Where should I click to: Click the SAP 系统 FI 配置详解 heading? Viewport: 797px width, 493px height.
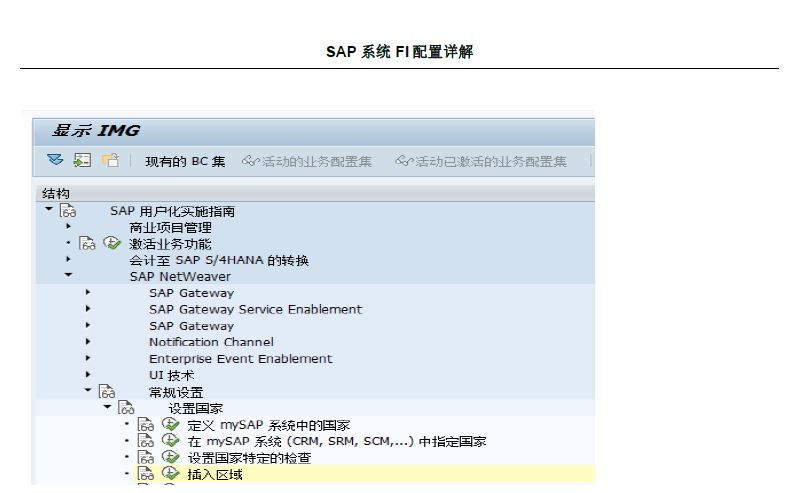click(x=400, y=51)
